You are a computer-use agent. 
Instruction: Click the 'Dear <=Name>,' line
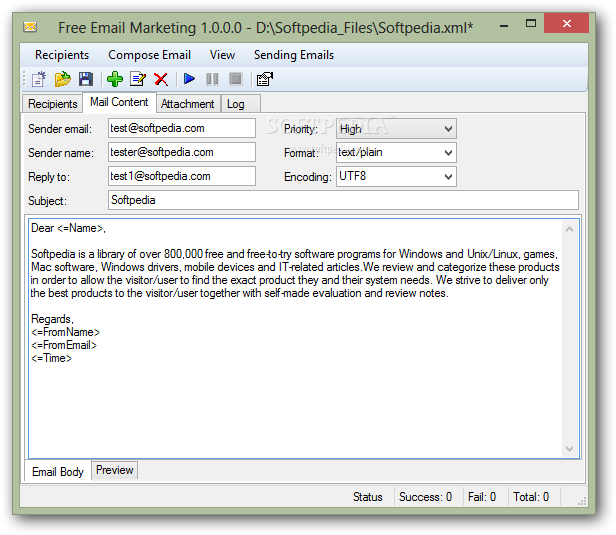68,228
